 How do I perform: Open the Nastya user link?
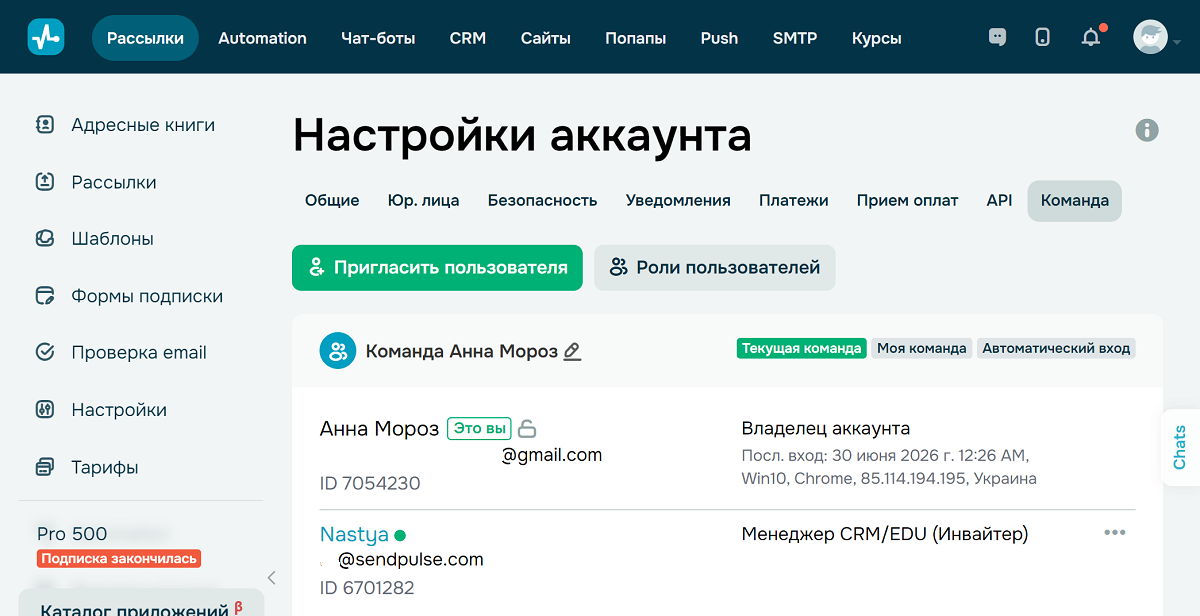[x=354, y=534]
